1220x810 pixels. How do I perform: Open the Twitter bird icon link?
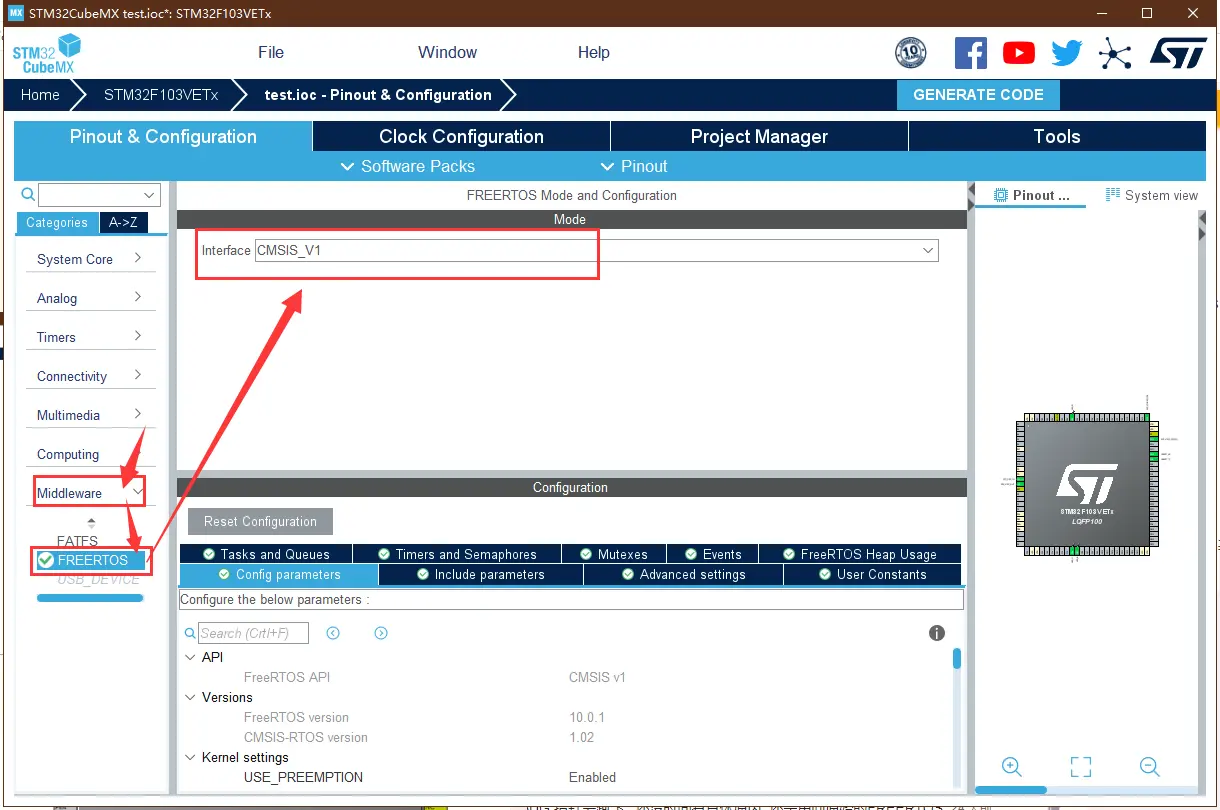(1067, 53)
